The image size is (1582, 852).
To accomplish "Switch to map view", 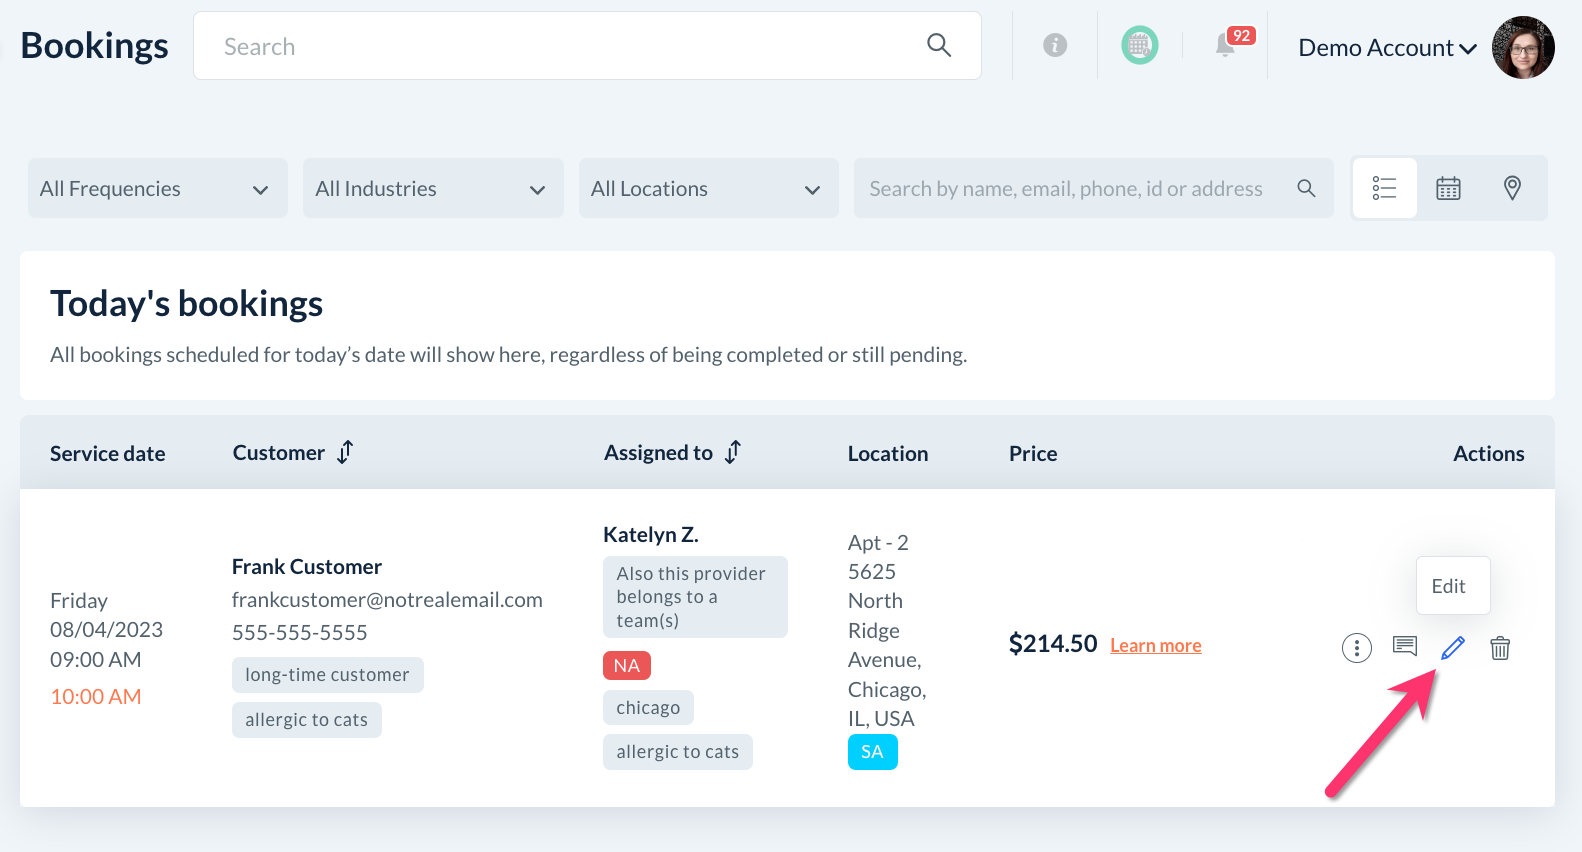I will click(x=1512, y=188).
